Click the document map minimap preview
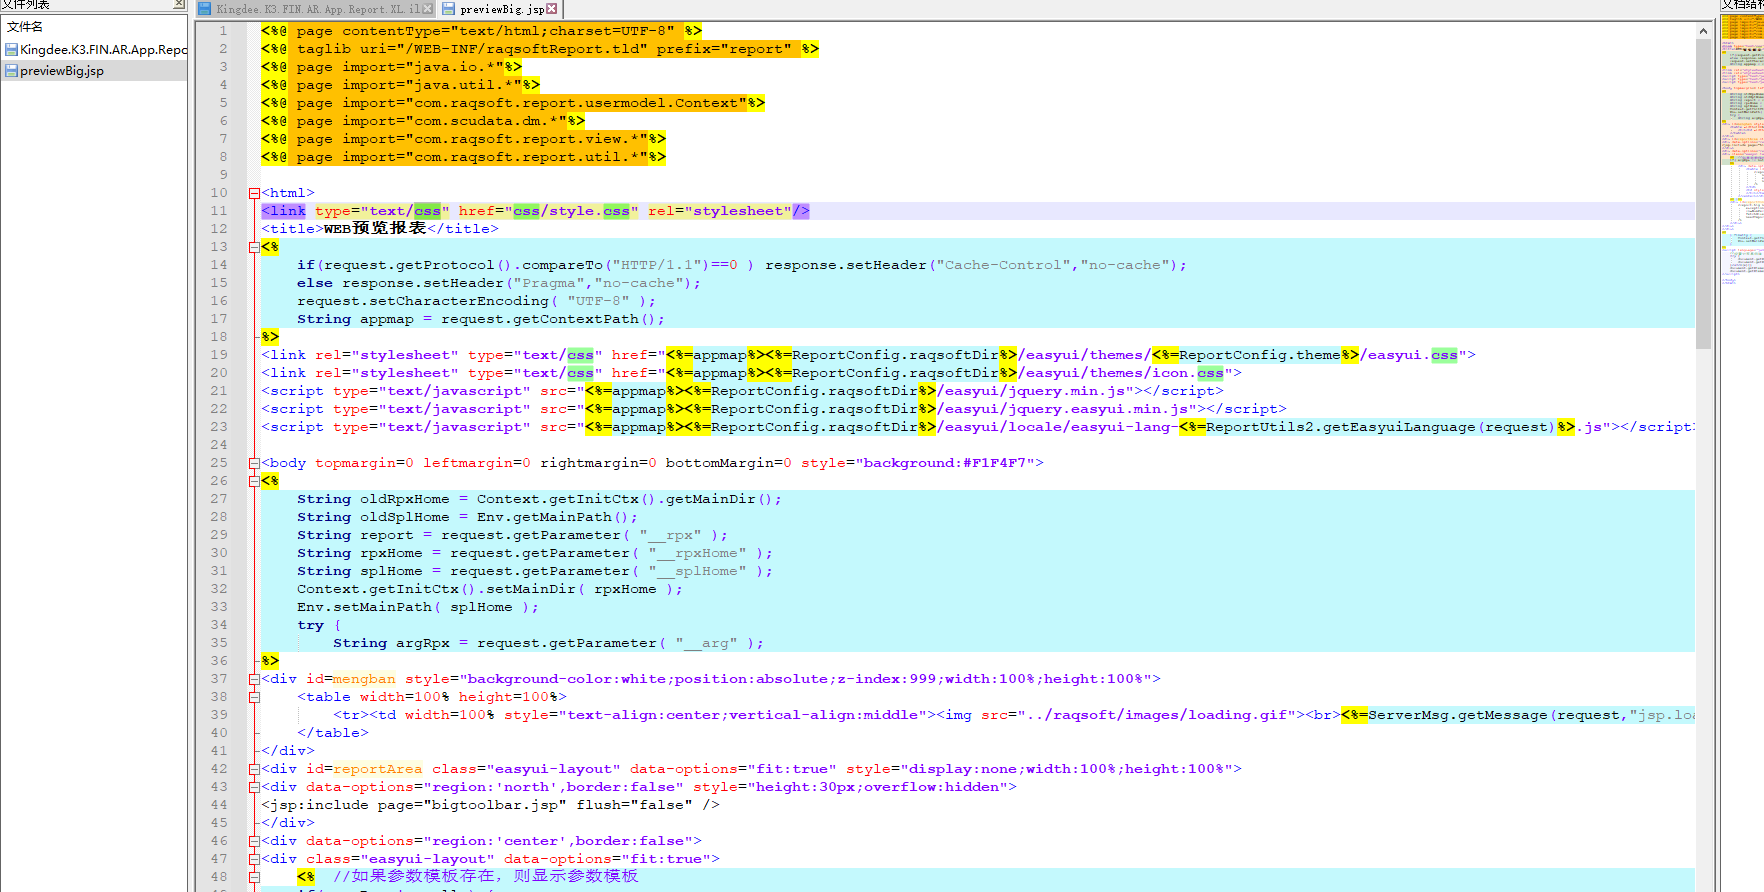1764x892 pixels. tap(1742, 150)
